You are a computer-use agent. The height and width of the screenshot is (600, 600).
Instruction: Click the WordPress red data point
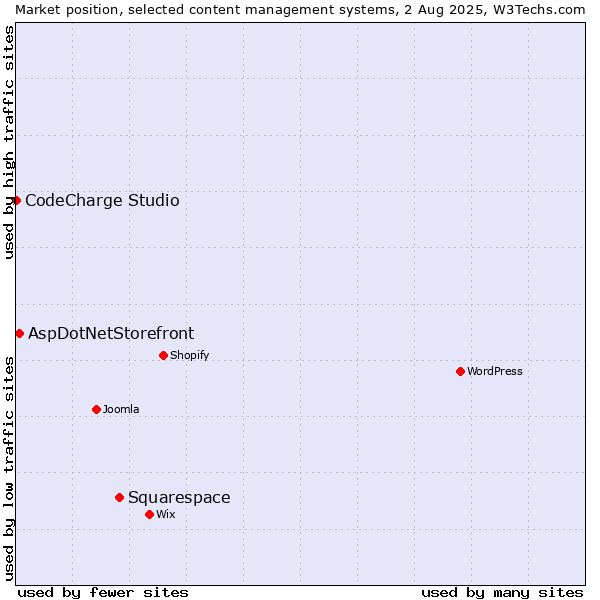click(x=460, y=372)
